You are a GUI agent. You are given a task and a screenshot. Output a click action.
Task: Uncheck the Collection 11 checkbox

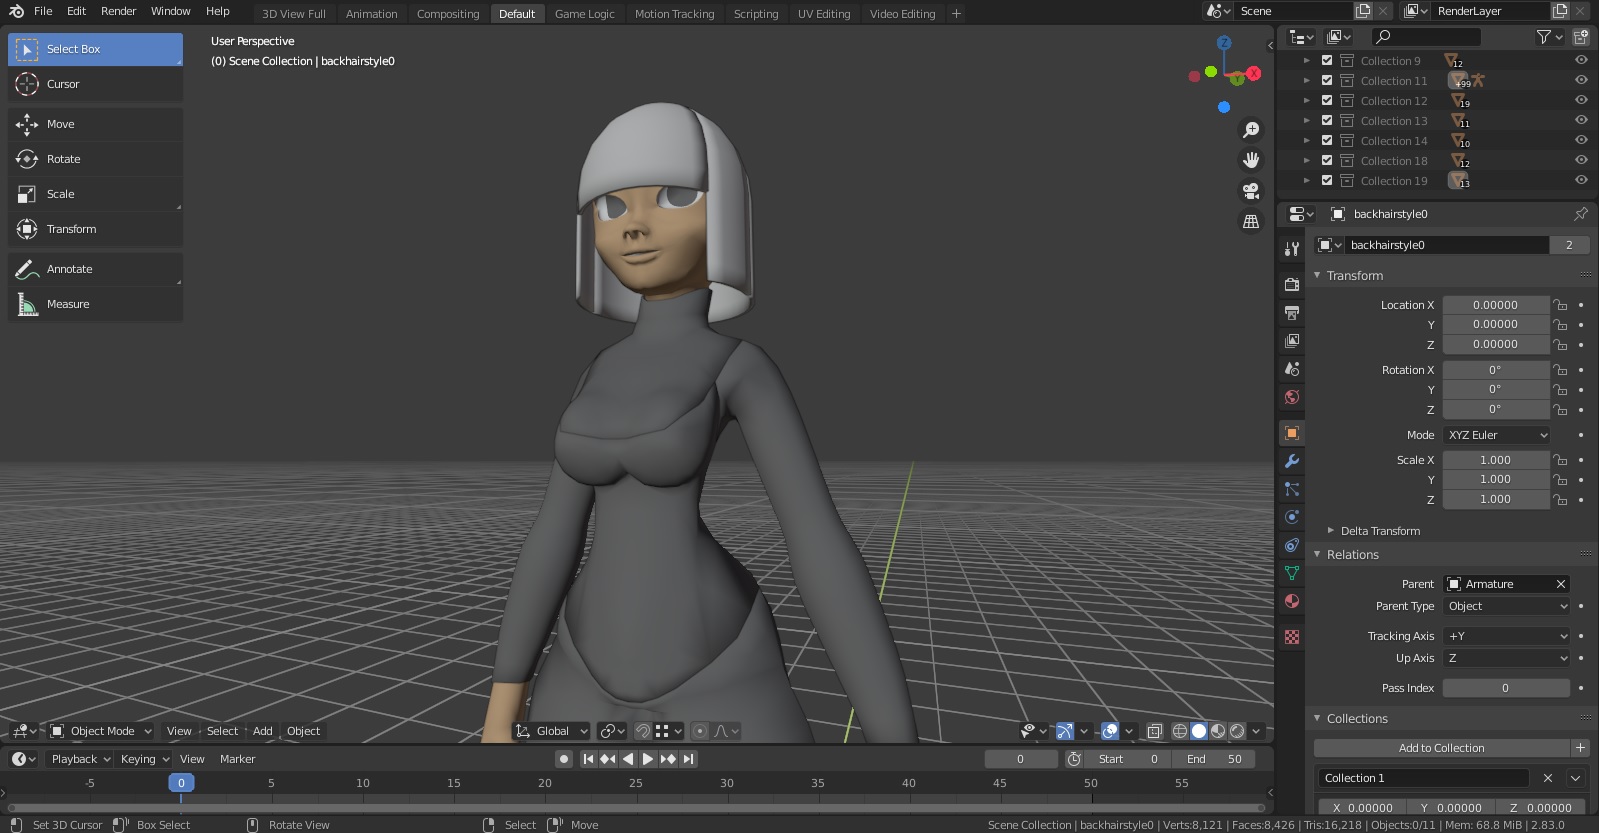click(1327, 81)
